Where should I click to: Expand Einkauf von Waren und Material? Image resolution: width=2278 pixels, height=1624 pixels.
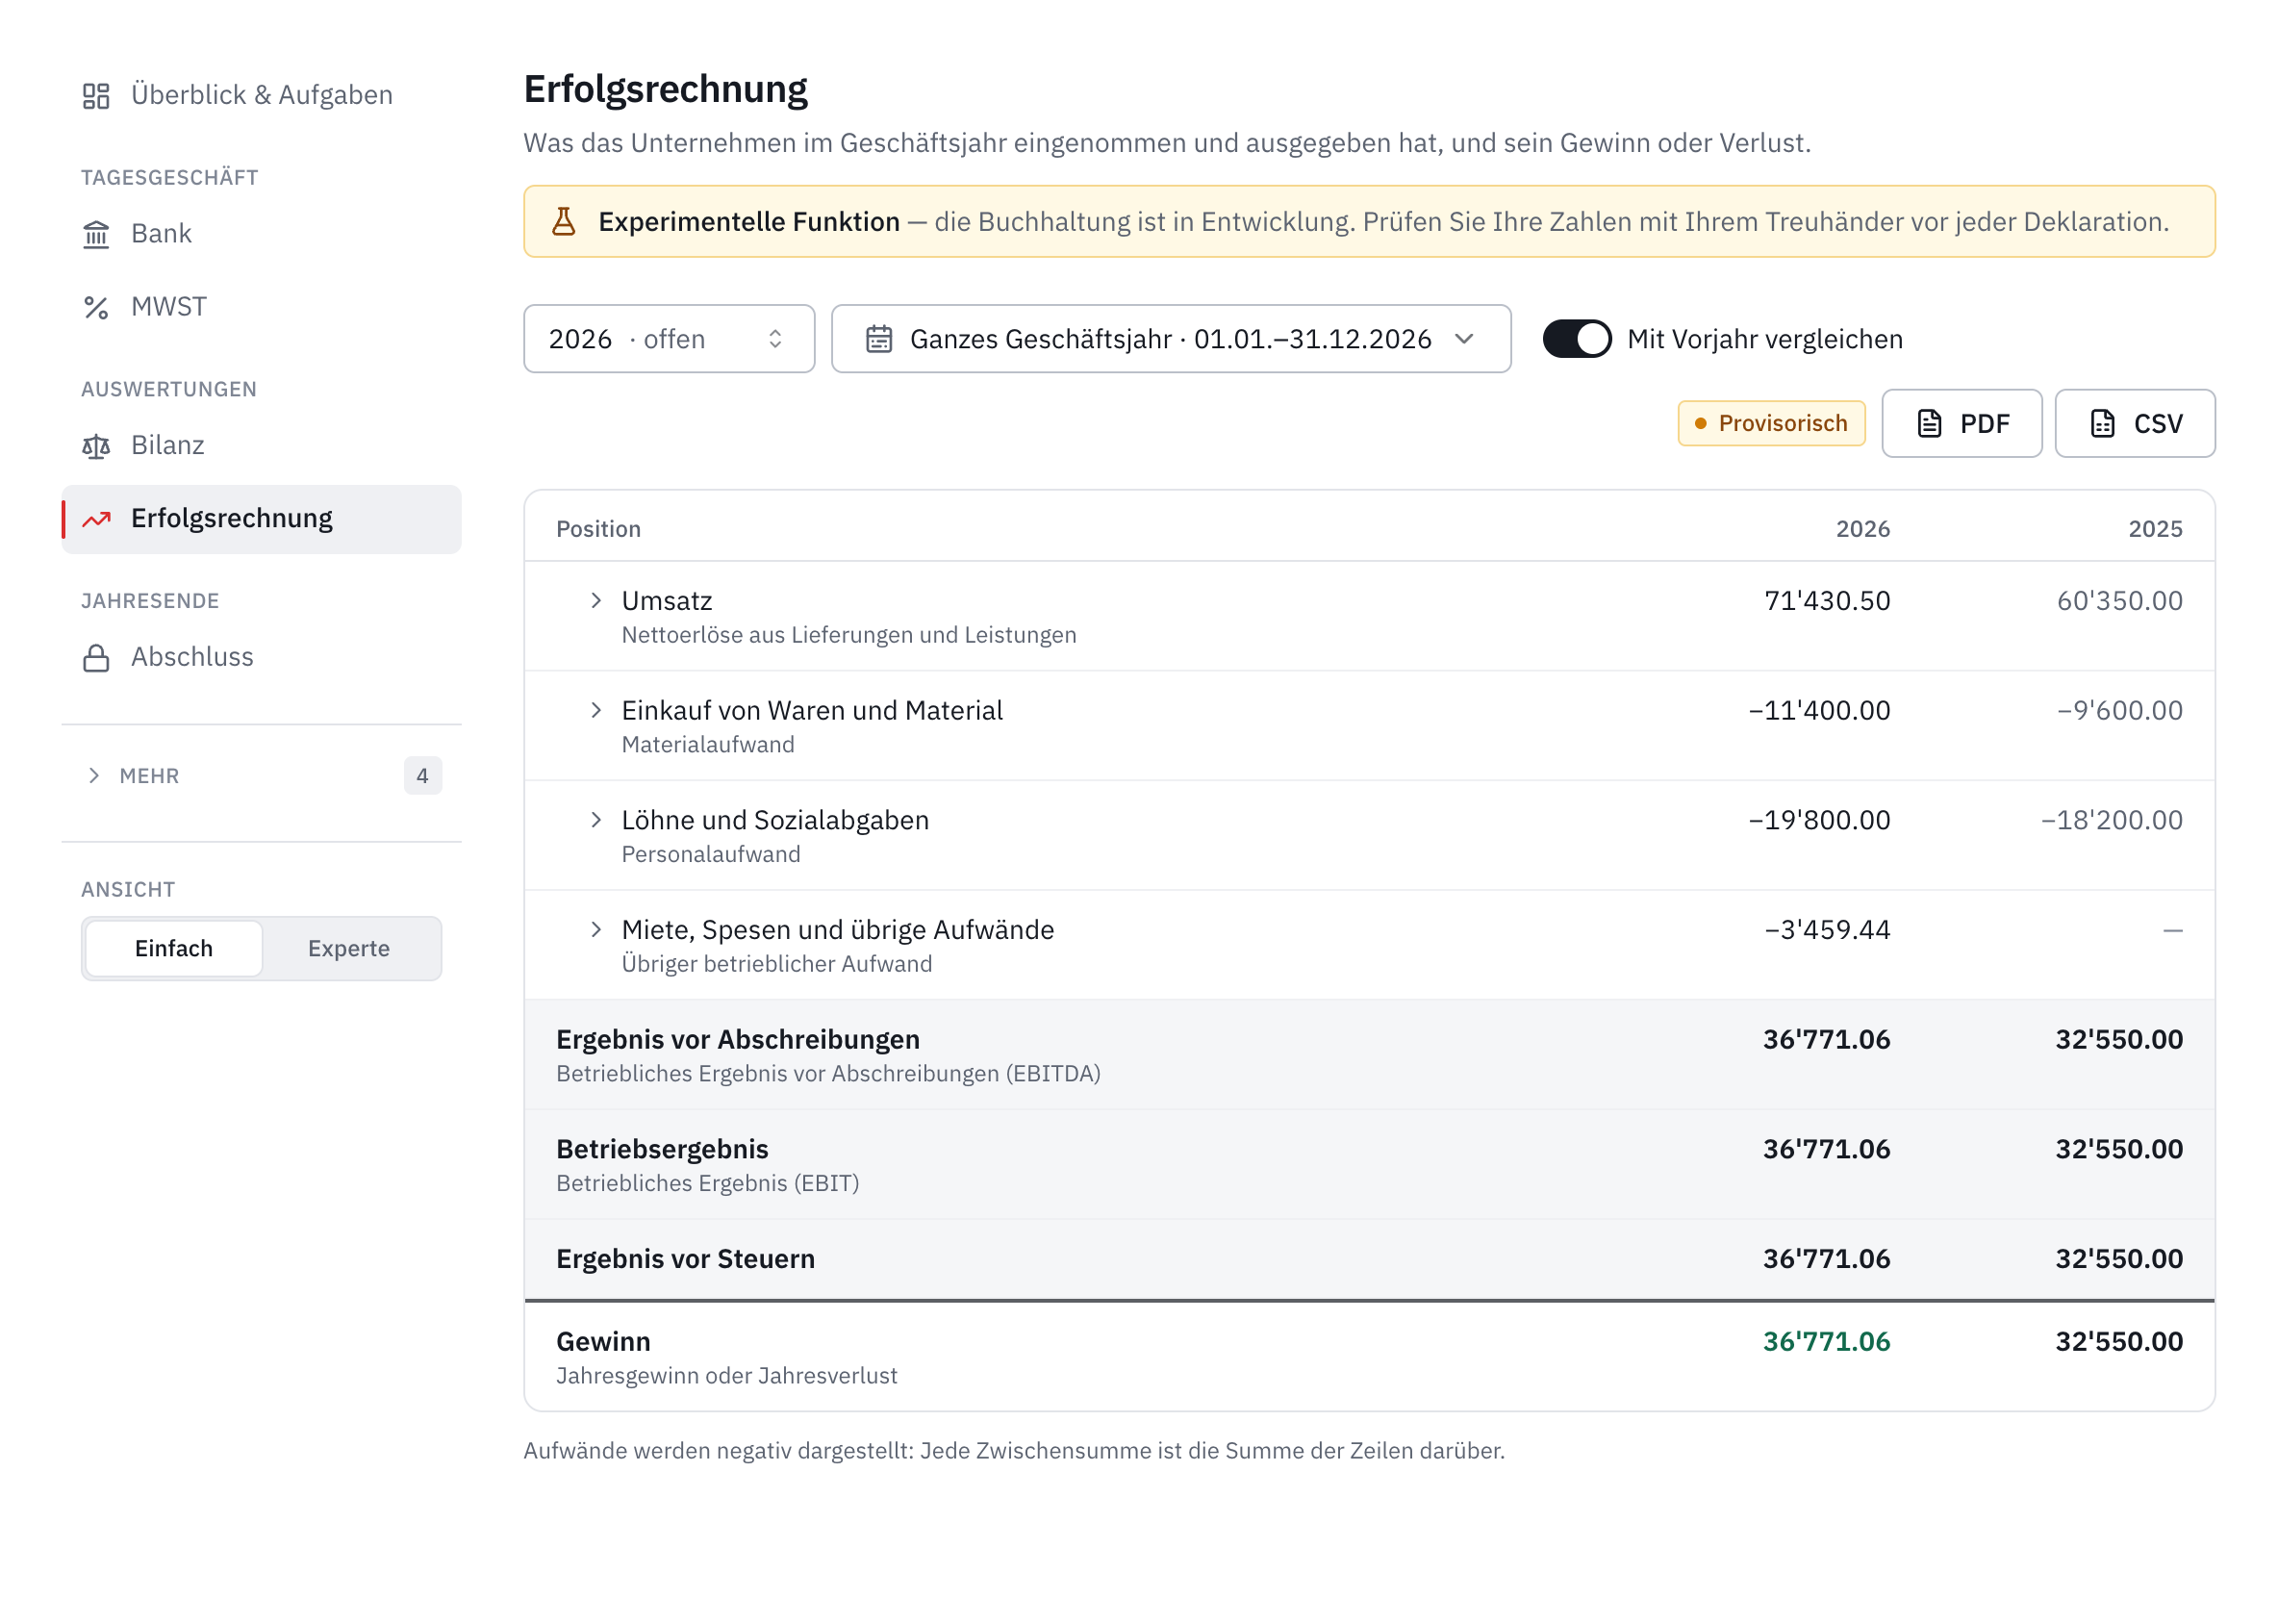596,710
